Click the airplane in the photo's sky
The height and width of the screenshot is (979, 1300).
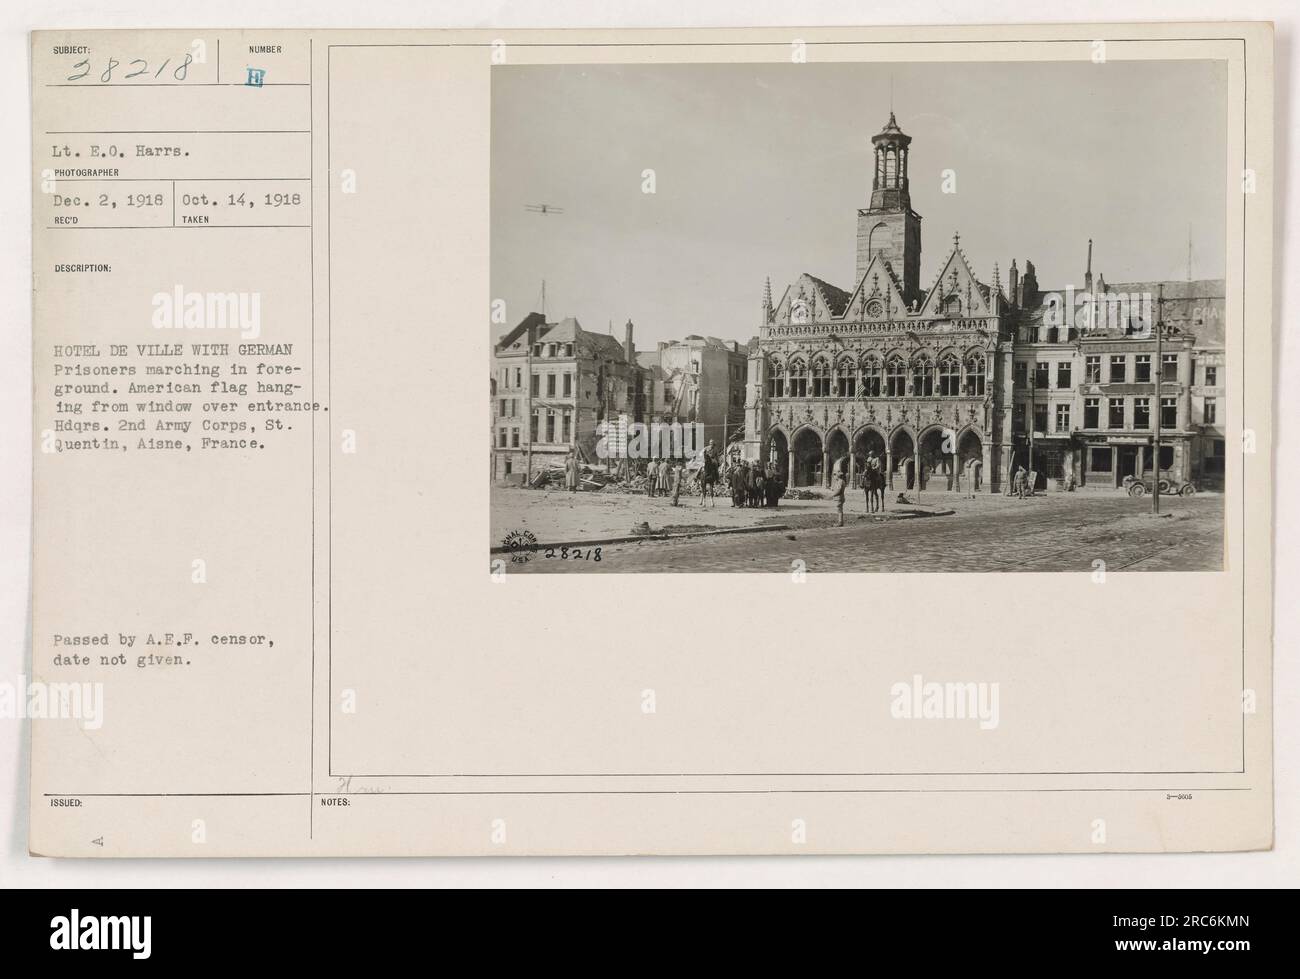(544, 209)
